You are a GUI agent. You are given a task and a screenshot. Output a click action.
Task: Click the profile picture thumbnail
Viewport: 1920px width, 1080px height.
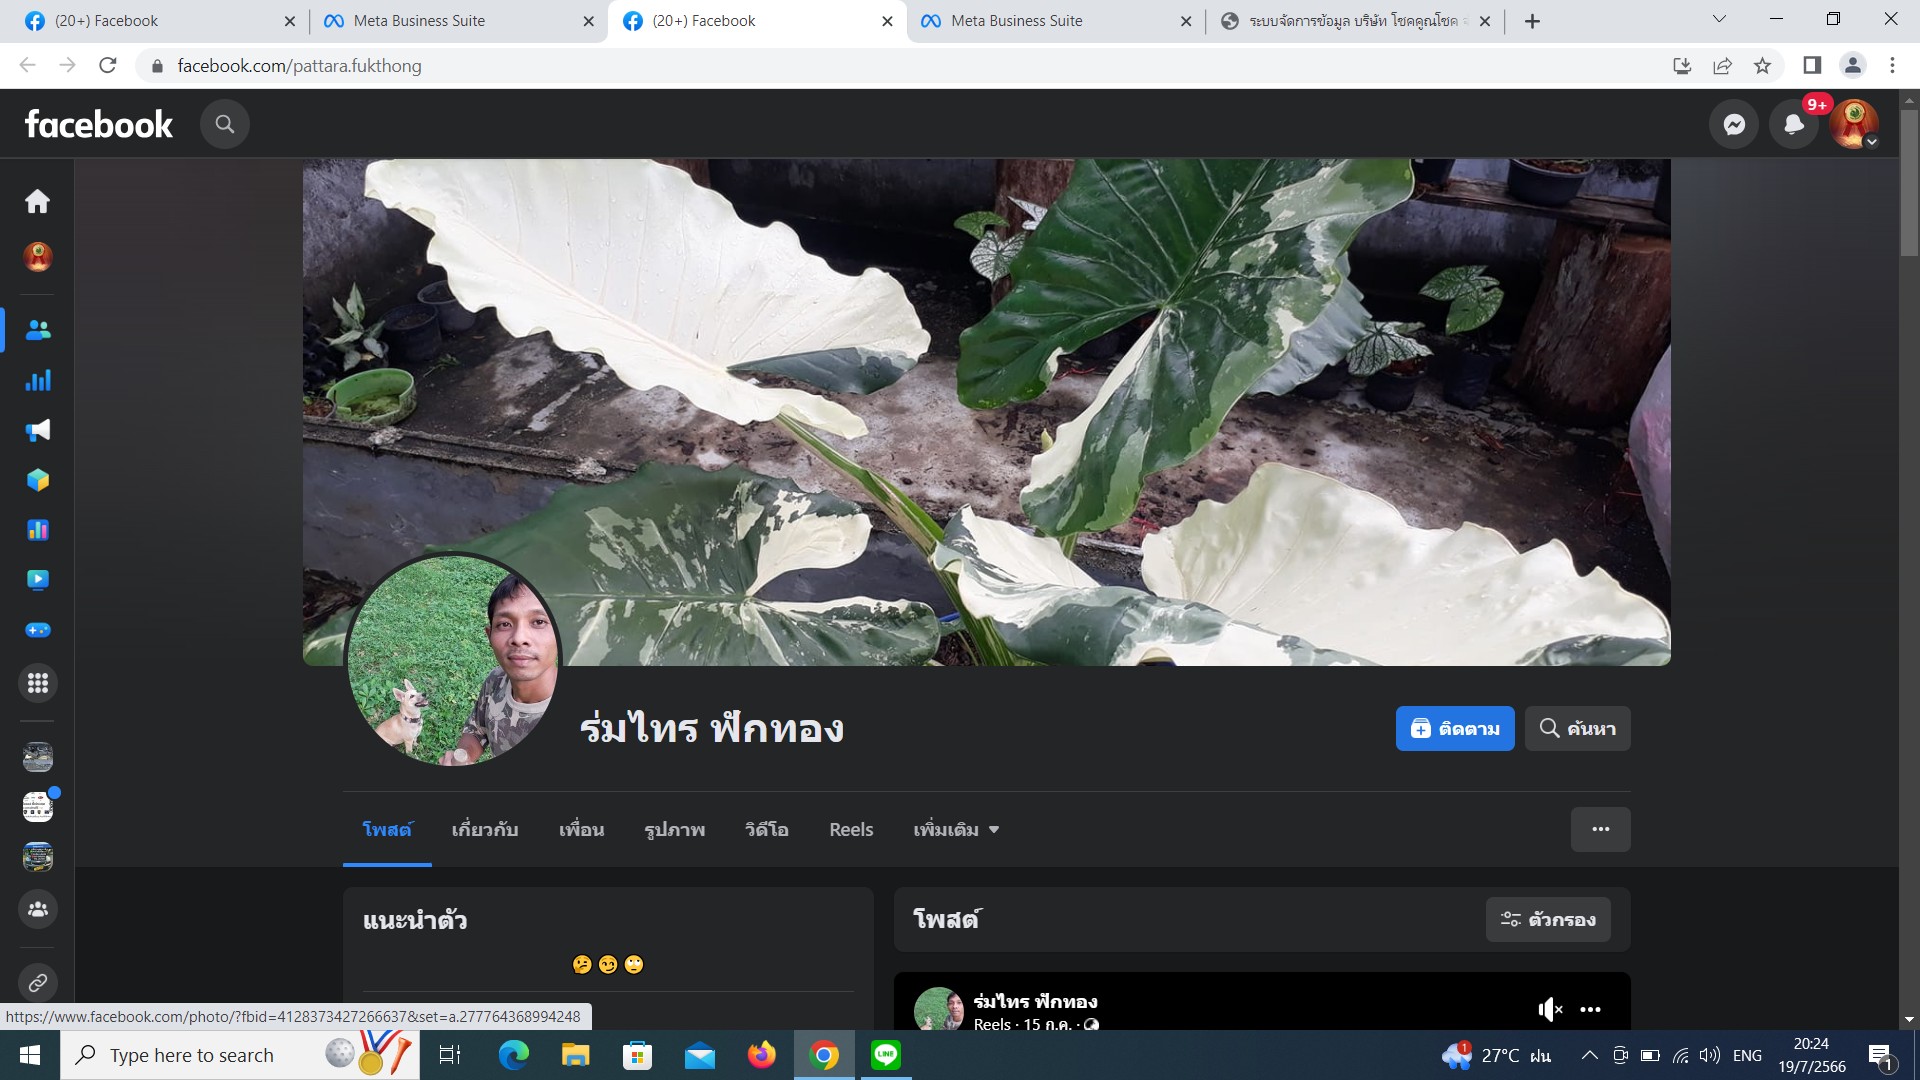pyautogui.click(x=452, y=661)
